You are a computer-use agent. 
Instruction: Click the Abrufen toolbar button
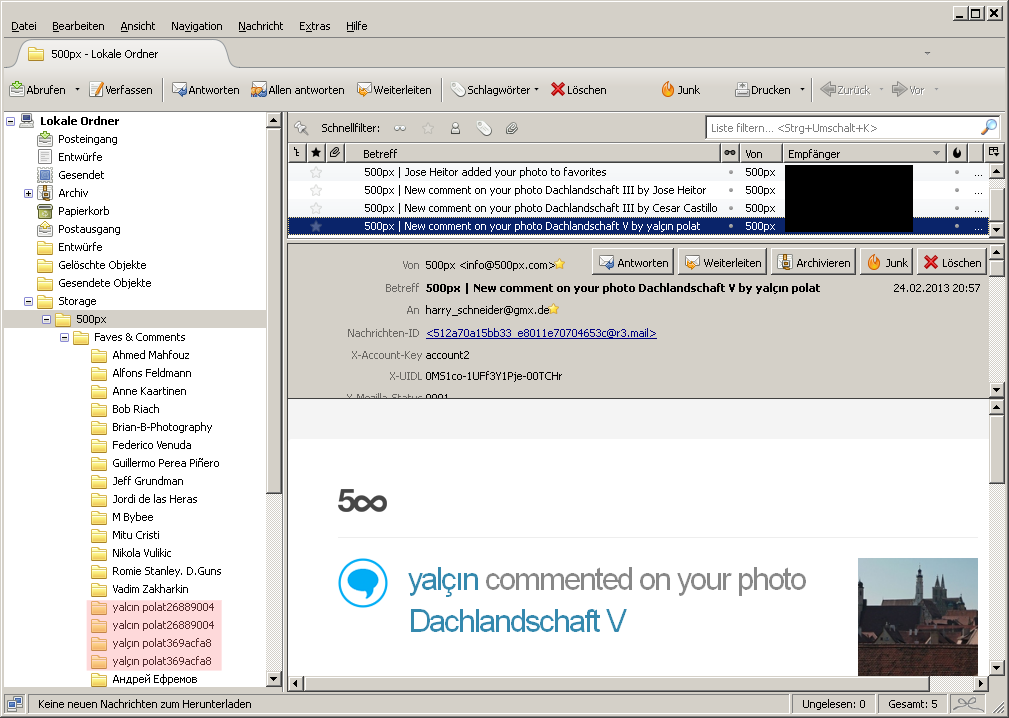pos(38,90)
